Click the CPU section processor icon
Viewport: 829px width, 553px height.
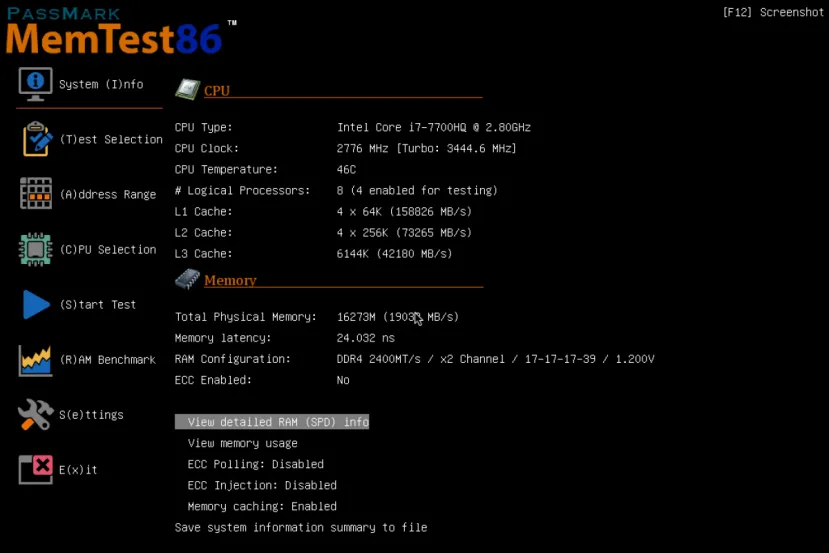[187, 89]
